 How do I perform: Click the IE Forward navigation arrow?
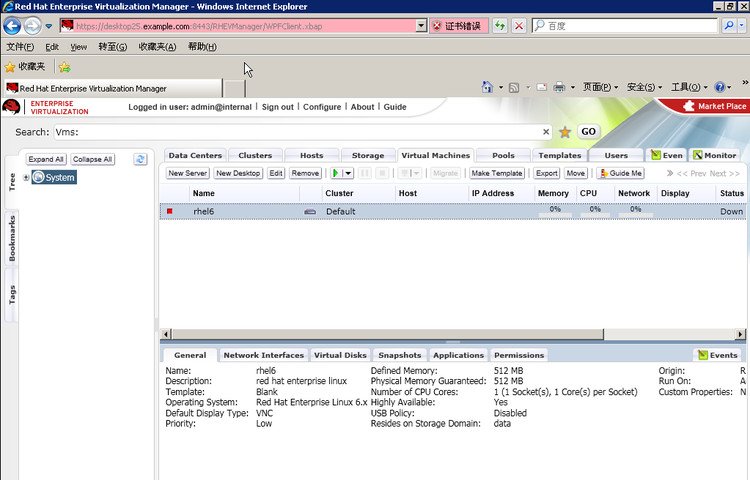32,26
